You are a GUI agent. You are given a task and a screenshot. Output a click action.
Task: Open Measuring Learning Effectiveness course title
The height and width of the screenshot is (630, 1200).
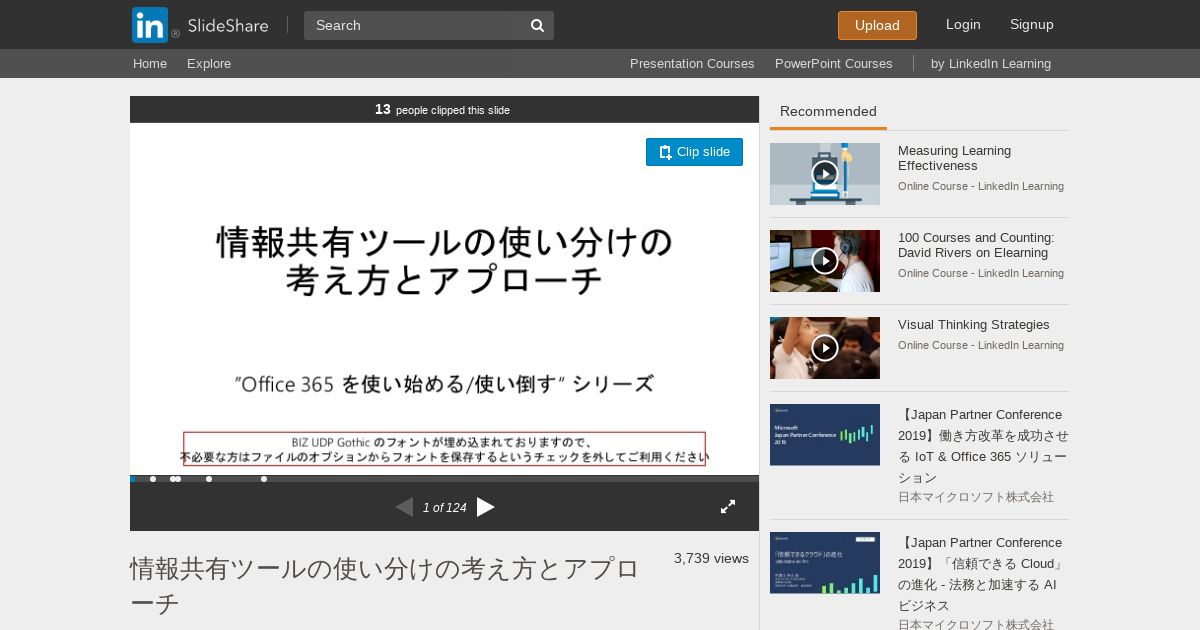954,158
